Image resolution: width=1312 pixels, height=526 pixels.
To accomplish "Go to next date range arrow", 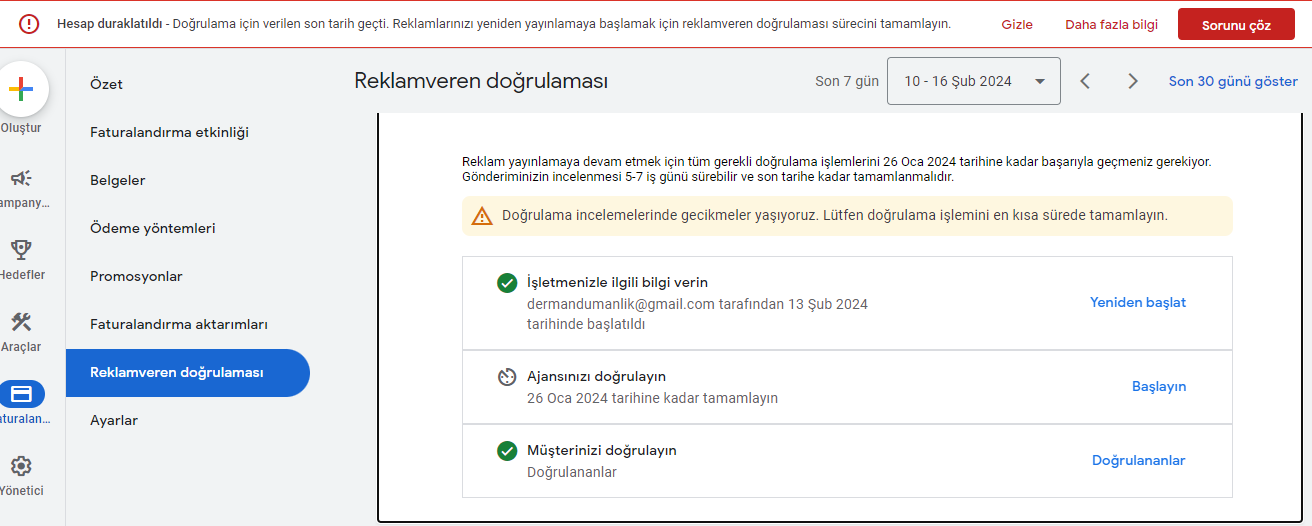I will coord(1133,81).
